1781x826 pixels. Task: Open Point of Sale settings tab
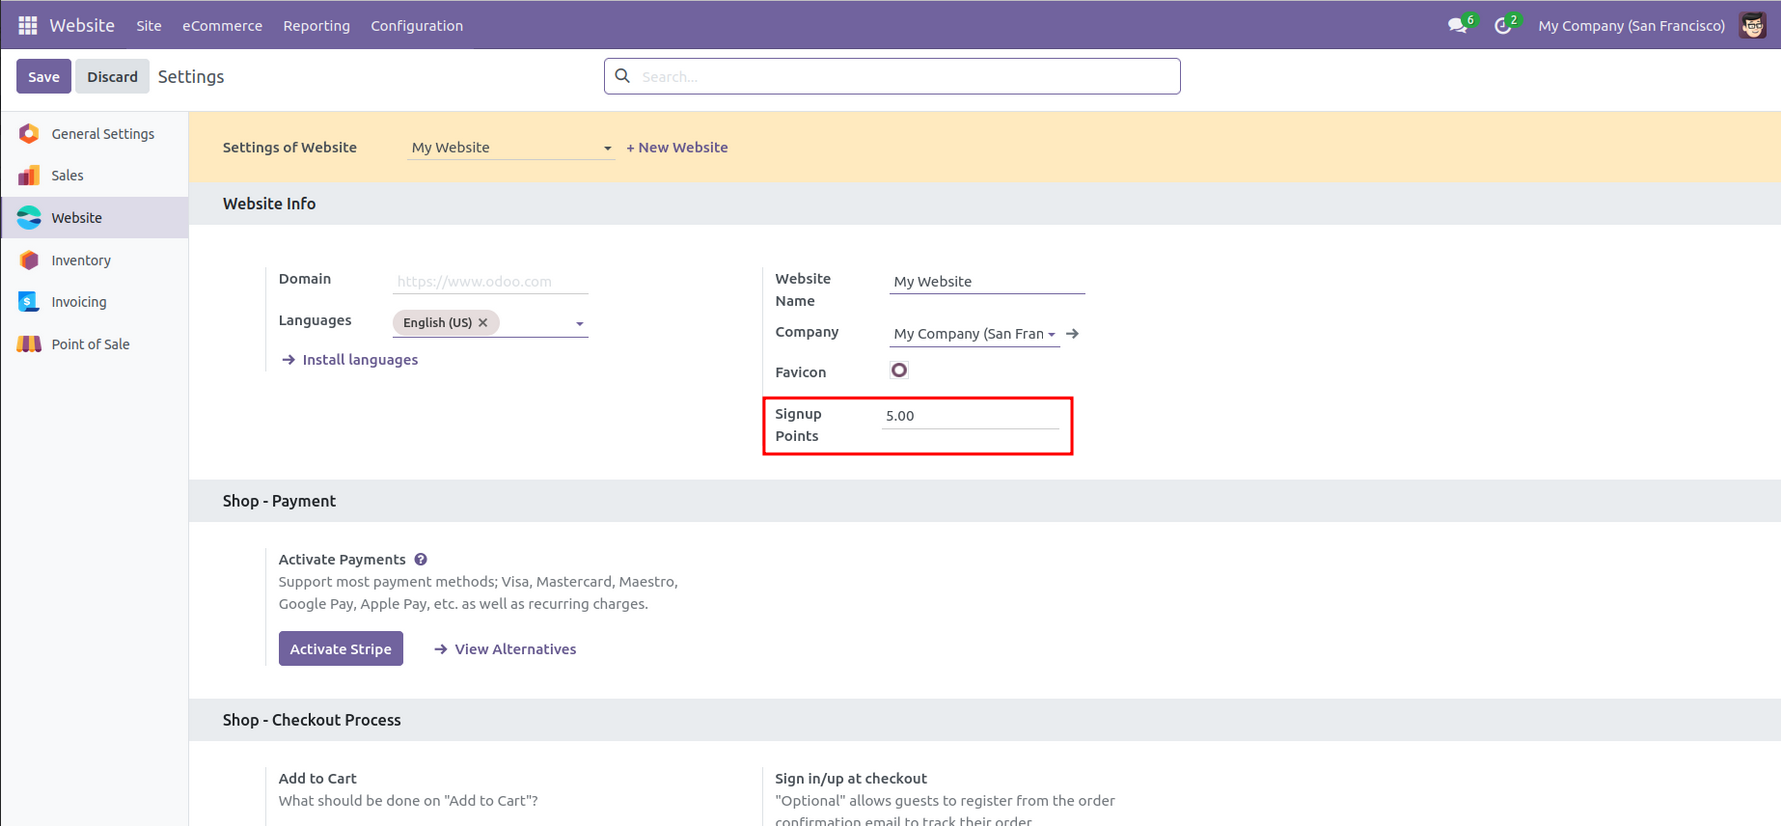tap(90, 344)
